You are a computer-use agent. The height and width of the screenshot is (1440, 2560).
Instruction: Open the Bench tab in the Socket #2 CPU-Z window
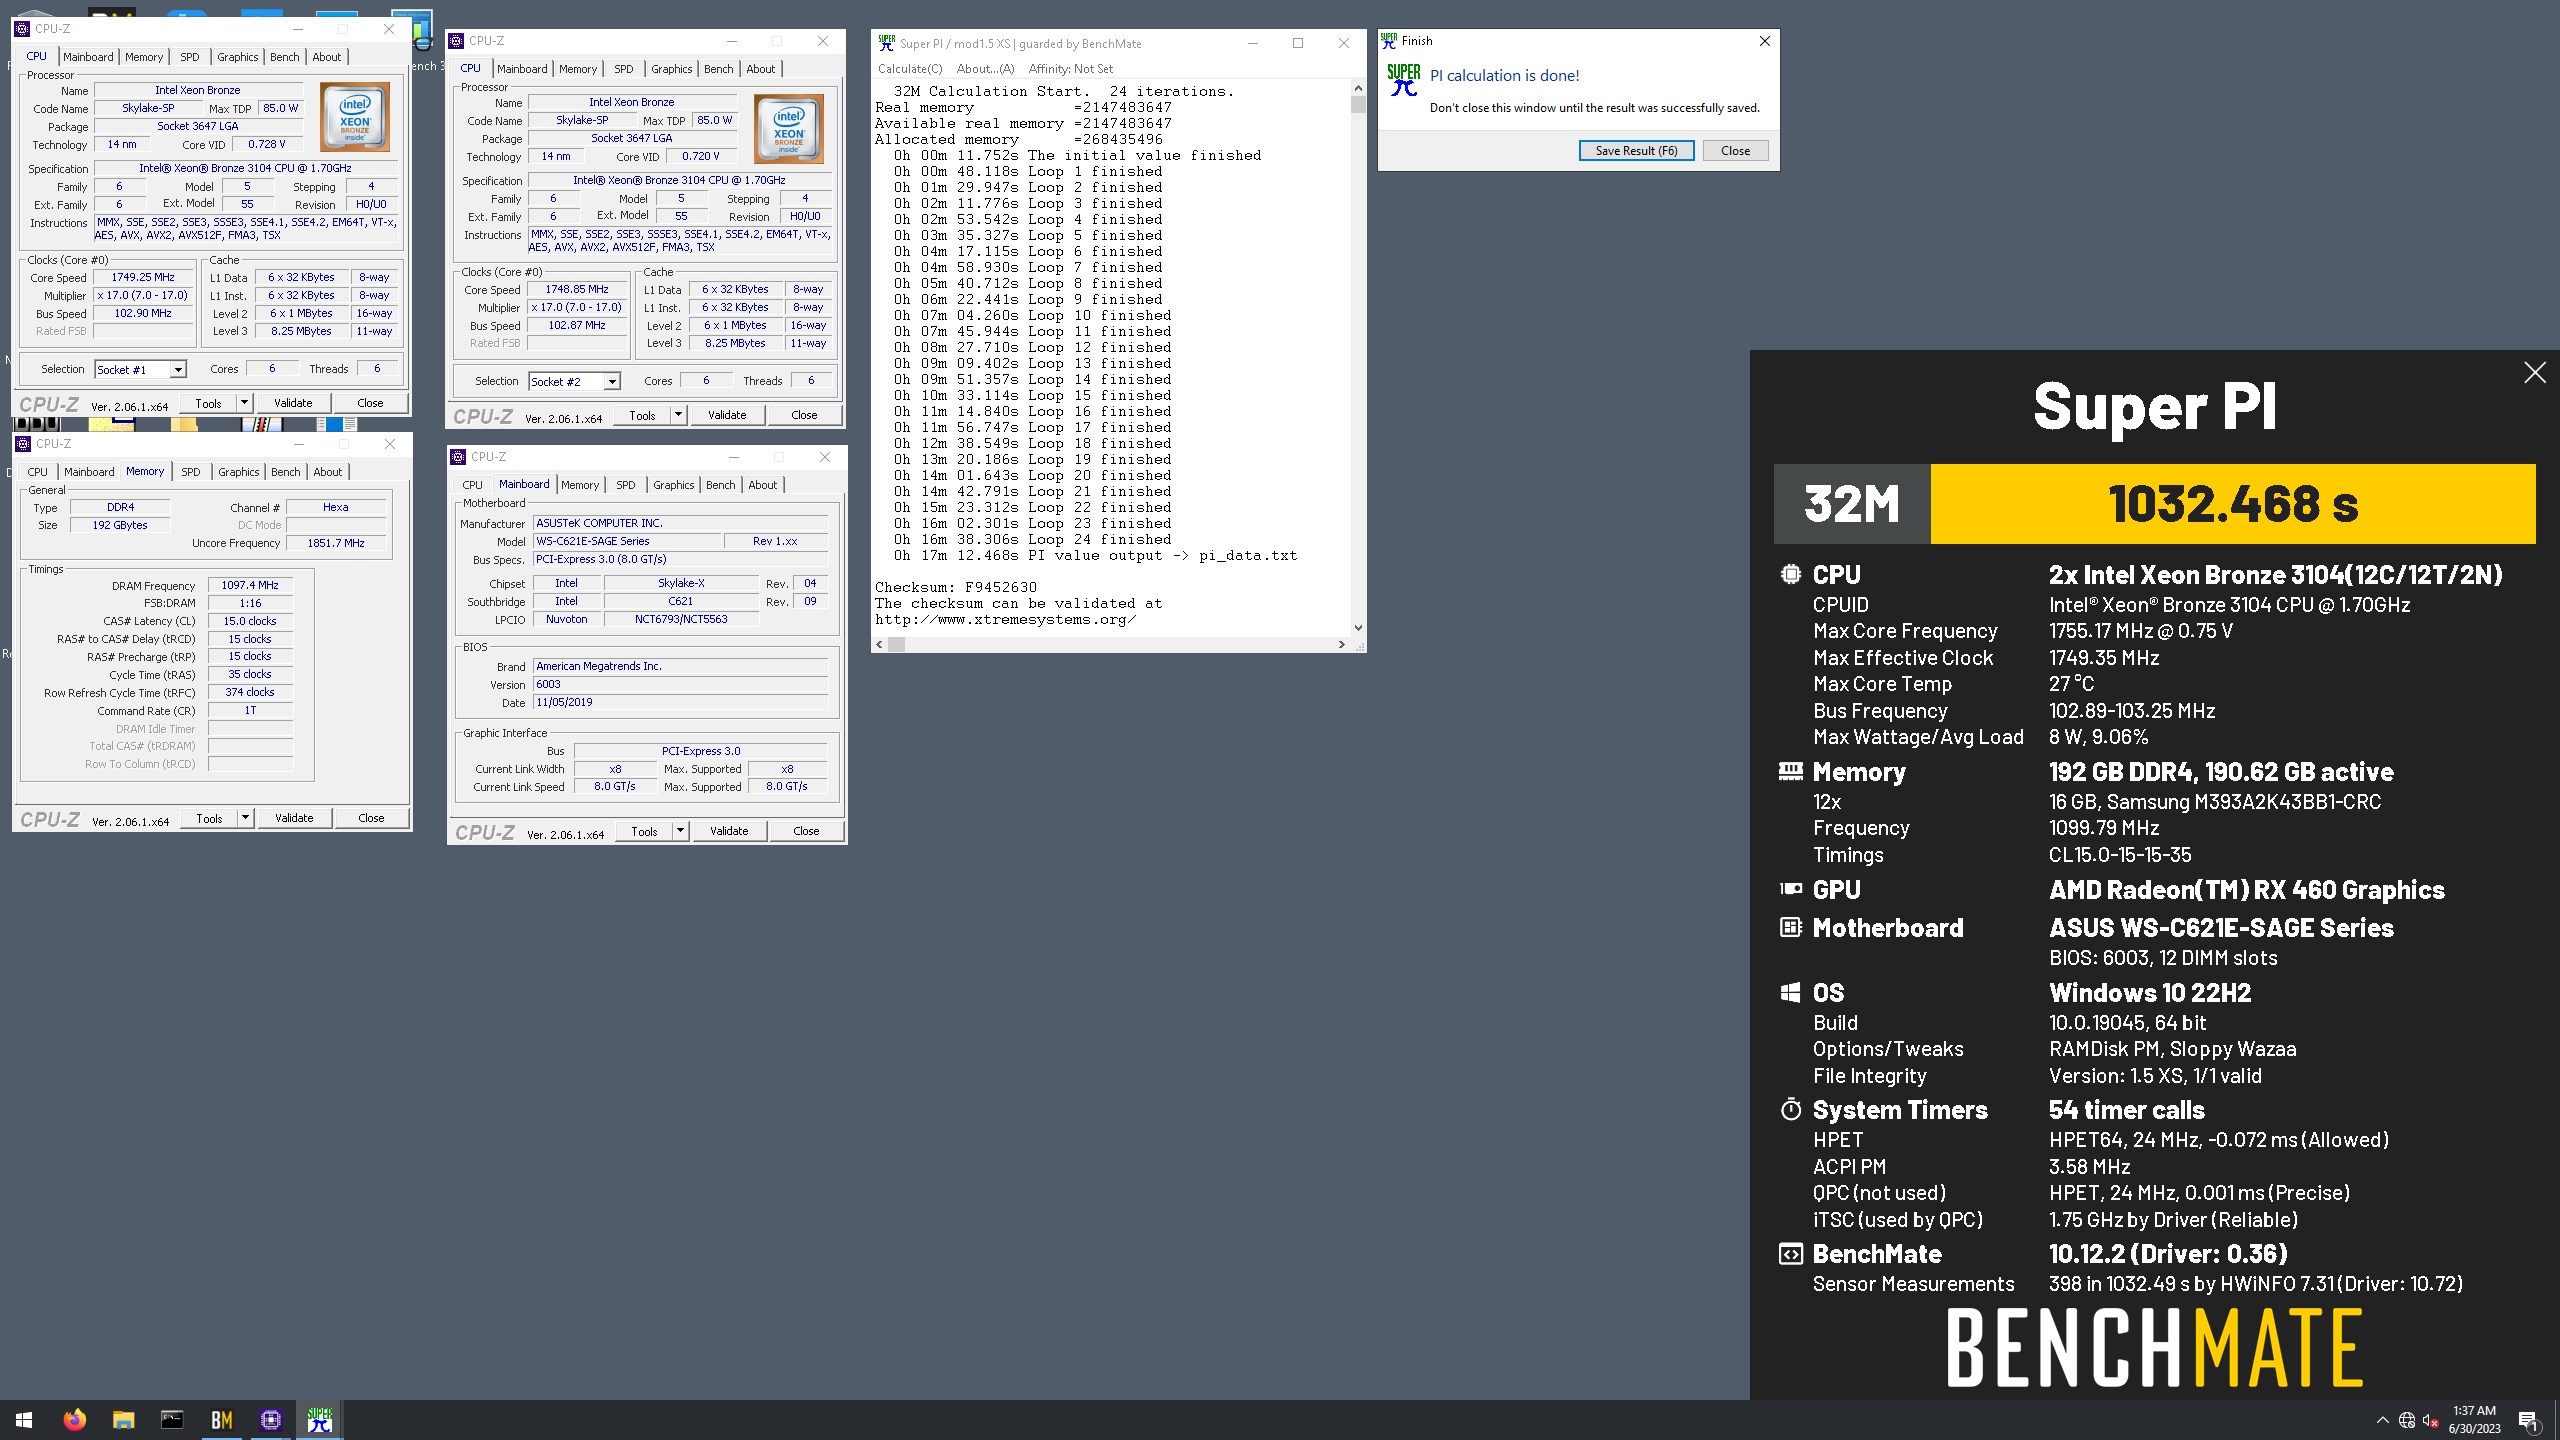[x=719, y=69]
